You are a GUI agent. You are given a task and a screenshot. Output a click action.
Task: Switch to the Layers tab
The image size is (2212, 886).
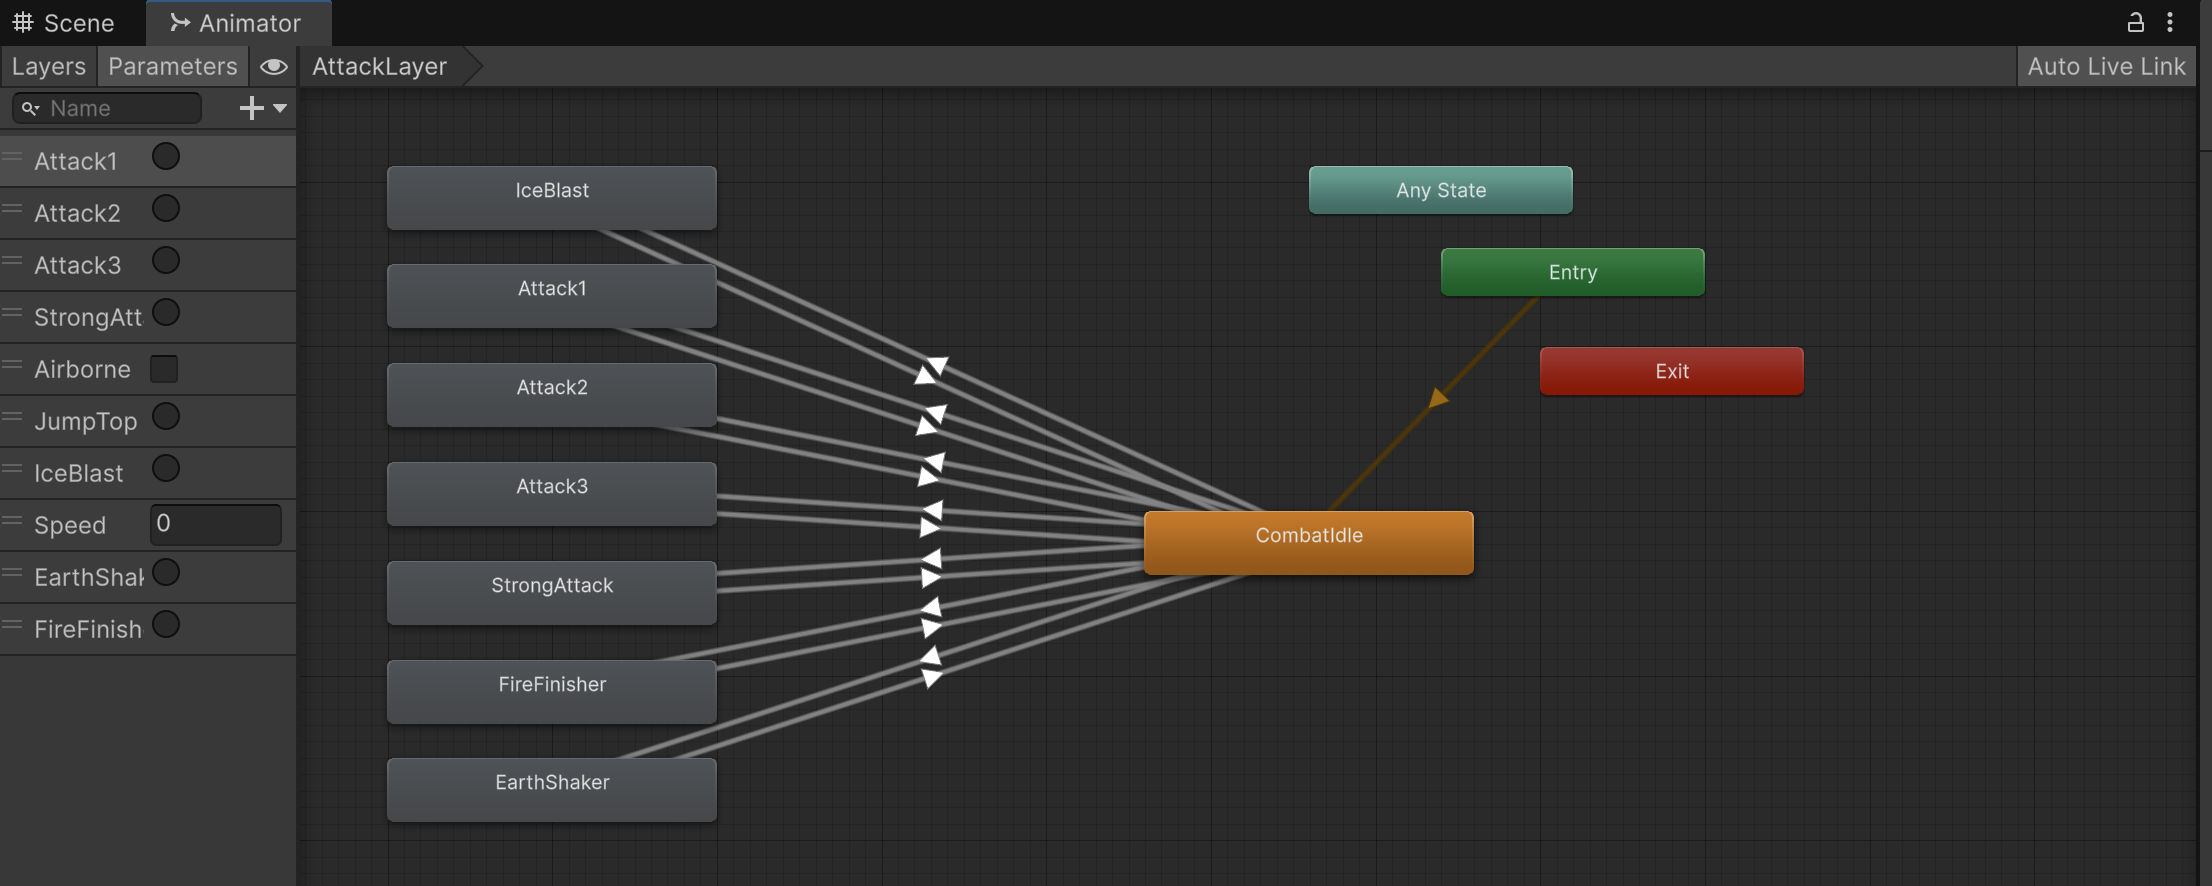[x=48, y=67]
